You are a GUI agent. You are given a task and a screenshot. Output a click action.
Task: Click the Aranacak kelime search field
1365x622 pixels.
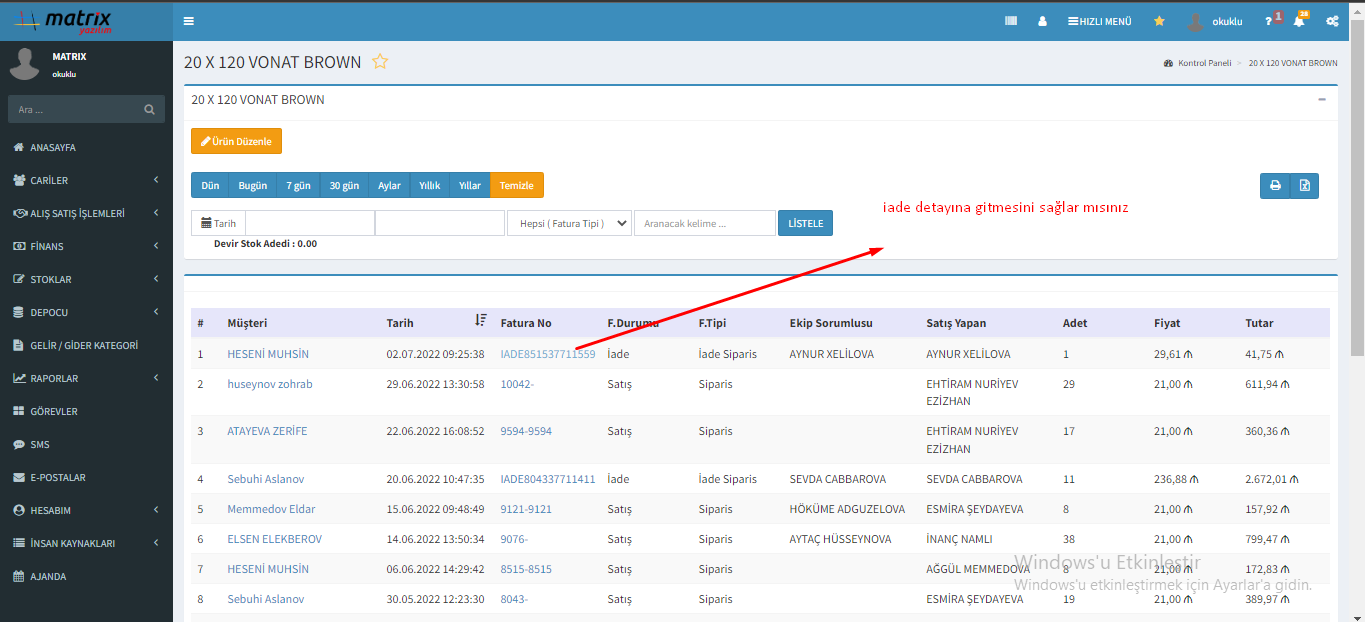click(704, 223)
